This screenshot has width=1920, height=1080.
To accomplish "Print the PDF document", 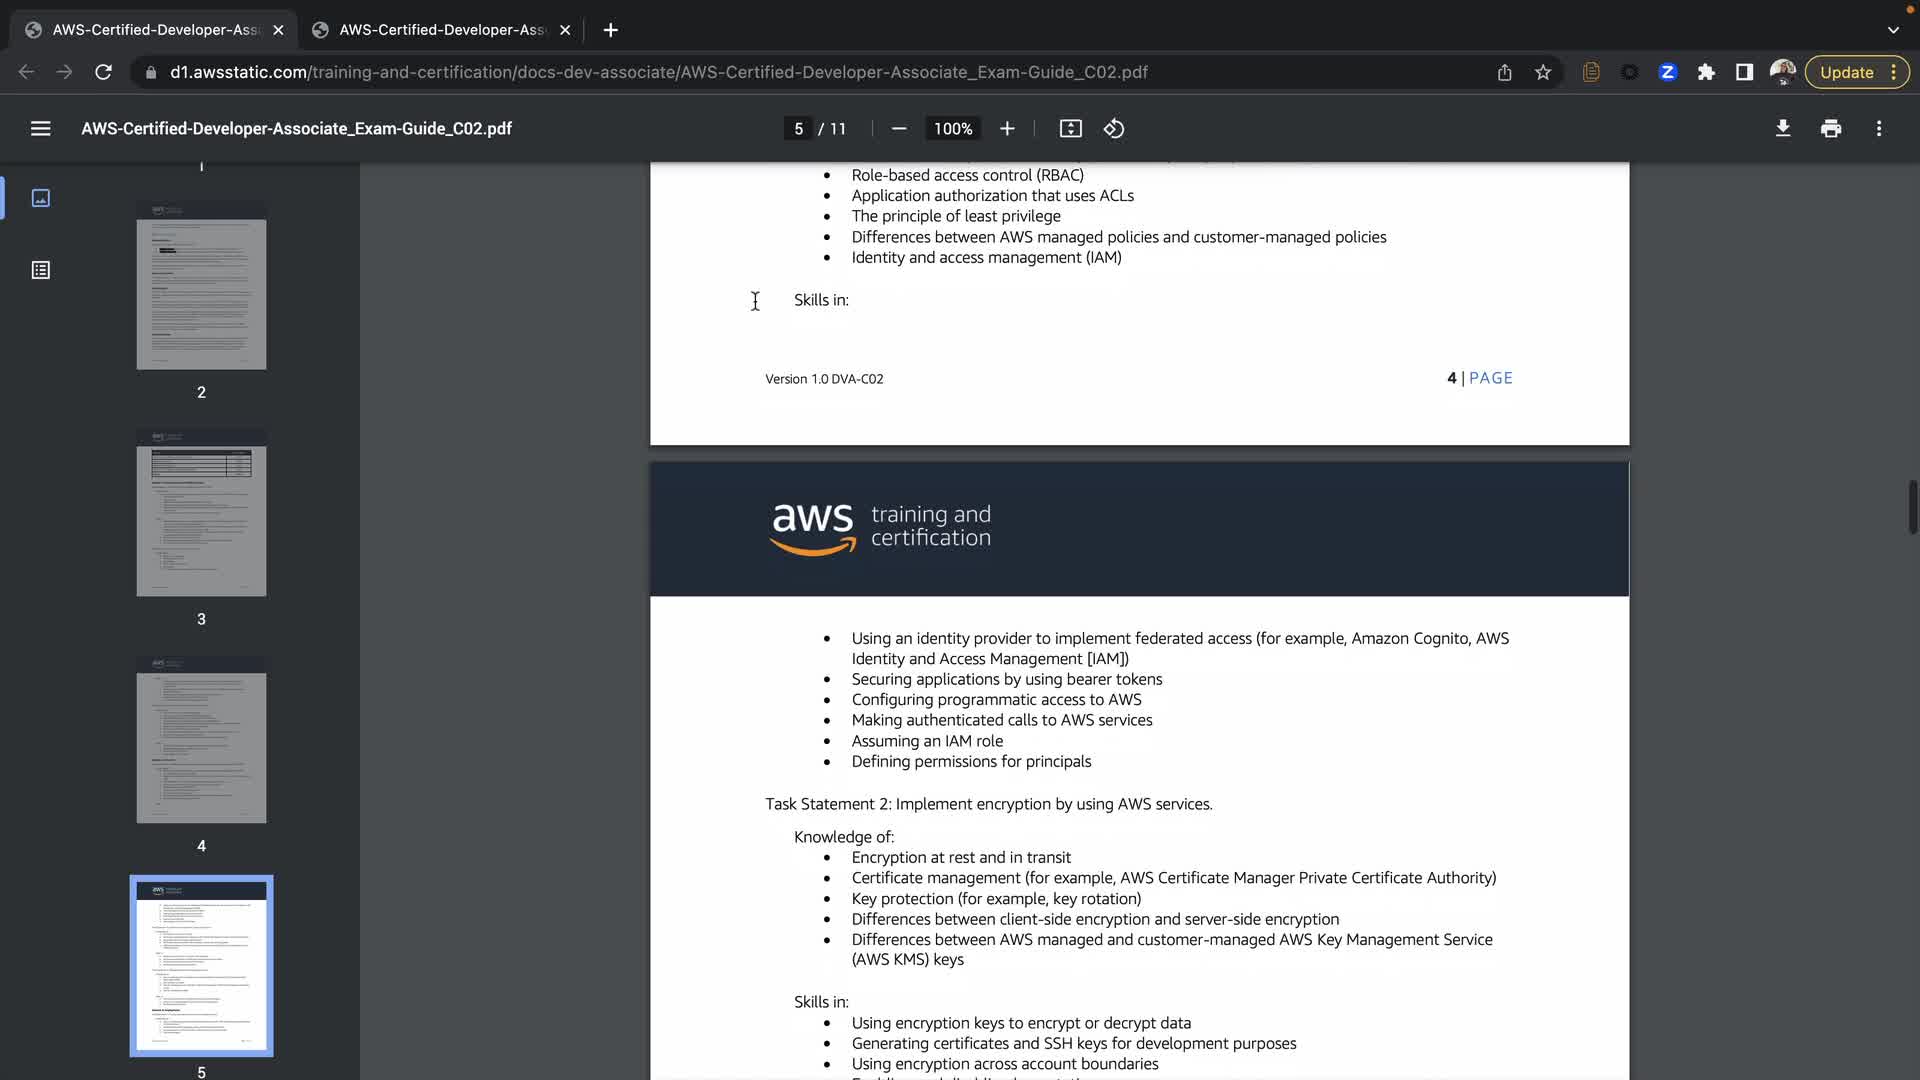I will (x=1830, y=129).
